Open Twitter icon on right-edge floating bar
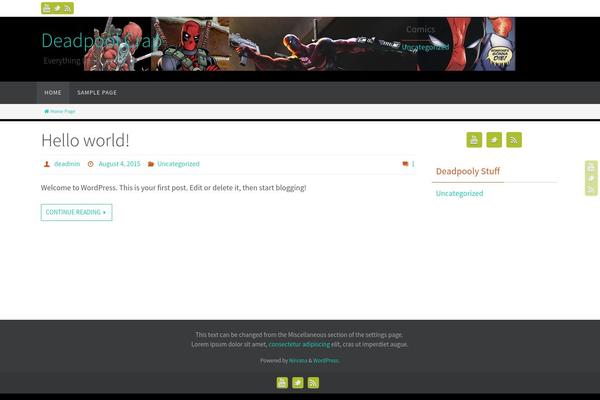This screenshot has width=600, height=400. pos(591,178)
